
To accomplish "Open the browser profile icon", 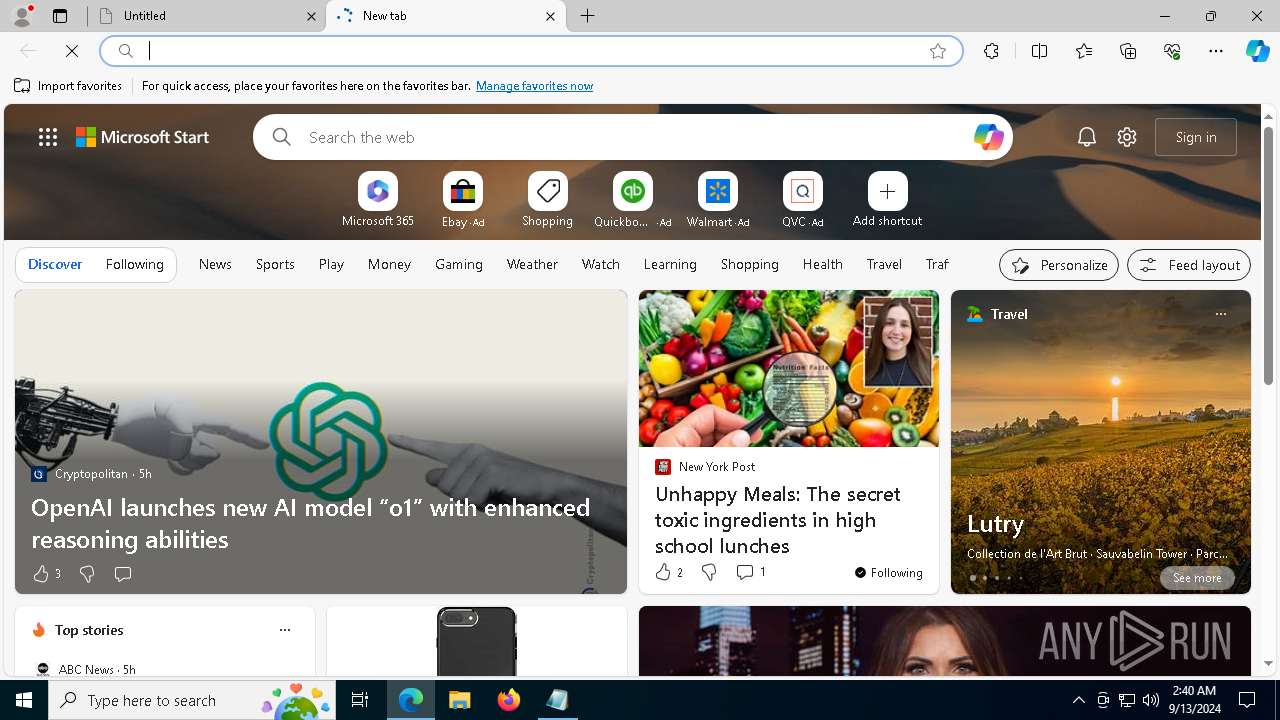I will coord(22,16).
